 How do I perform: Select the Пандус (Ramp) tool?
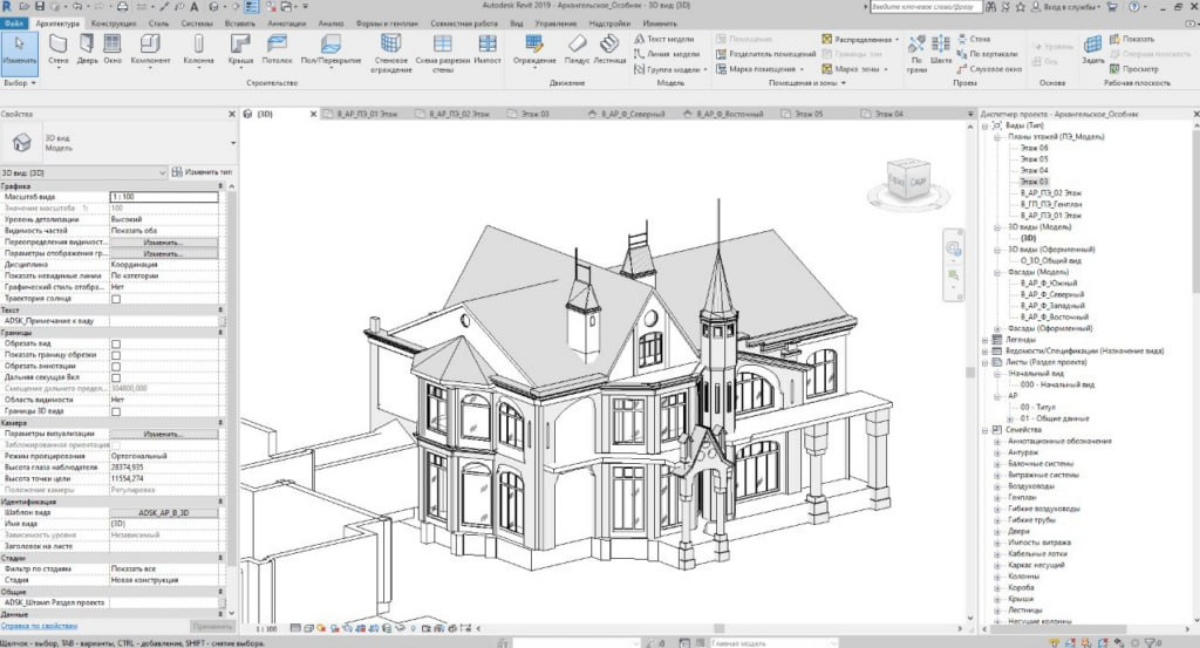(x=577, y=49)
